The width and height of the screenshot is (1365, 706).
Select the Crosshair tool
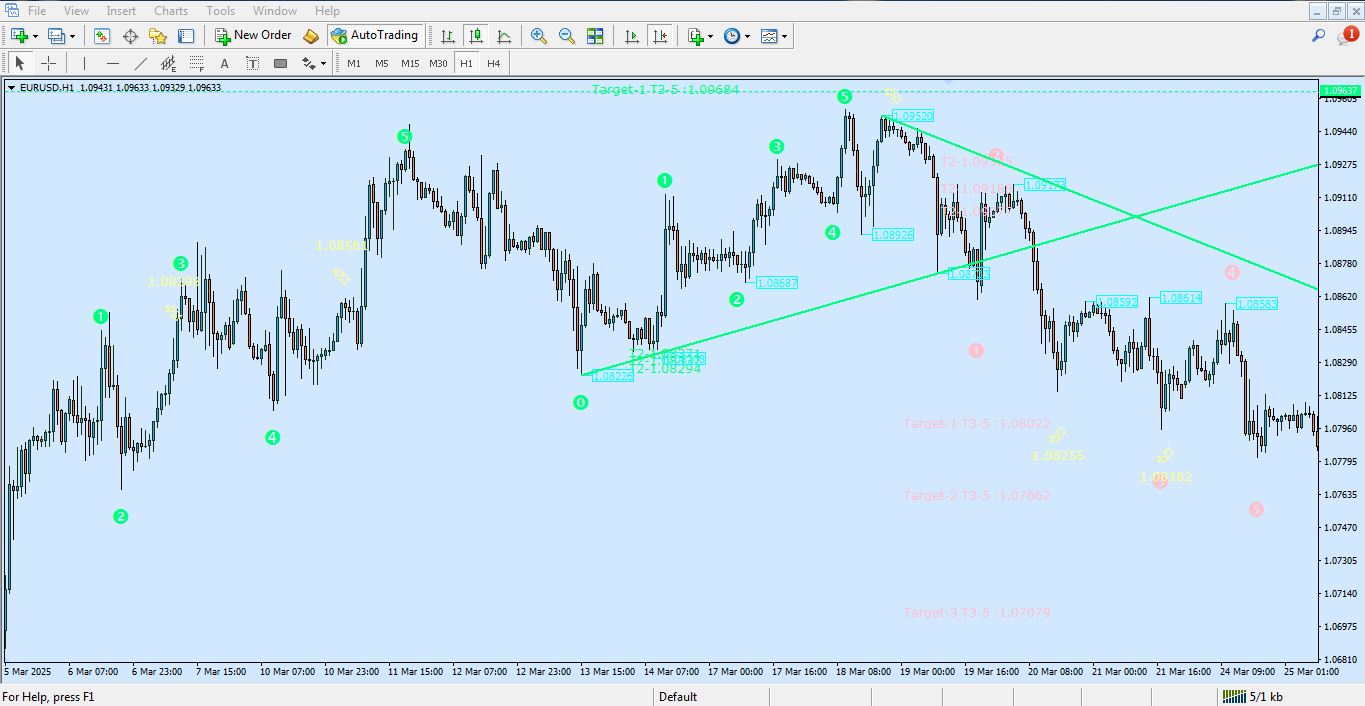[x=48, y=62]
